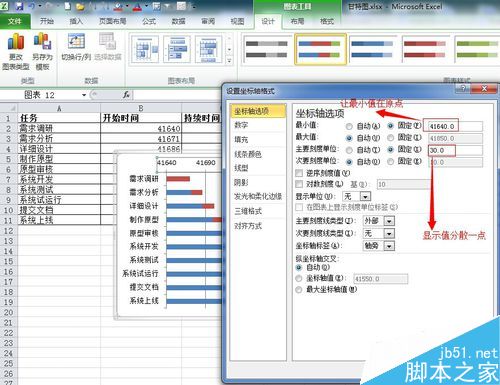Select Fixed radio for minor unit (次要刻度单位)
Image resolution: width=500 pixels, height=385 pixels.
391,162
